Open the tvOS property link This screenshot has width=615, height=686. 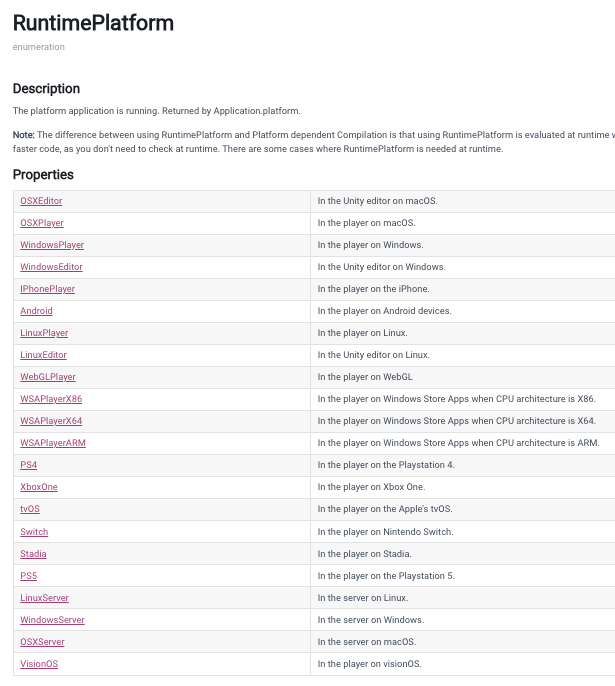[x=30, y=509]
